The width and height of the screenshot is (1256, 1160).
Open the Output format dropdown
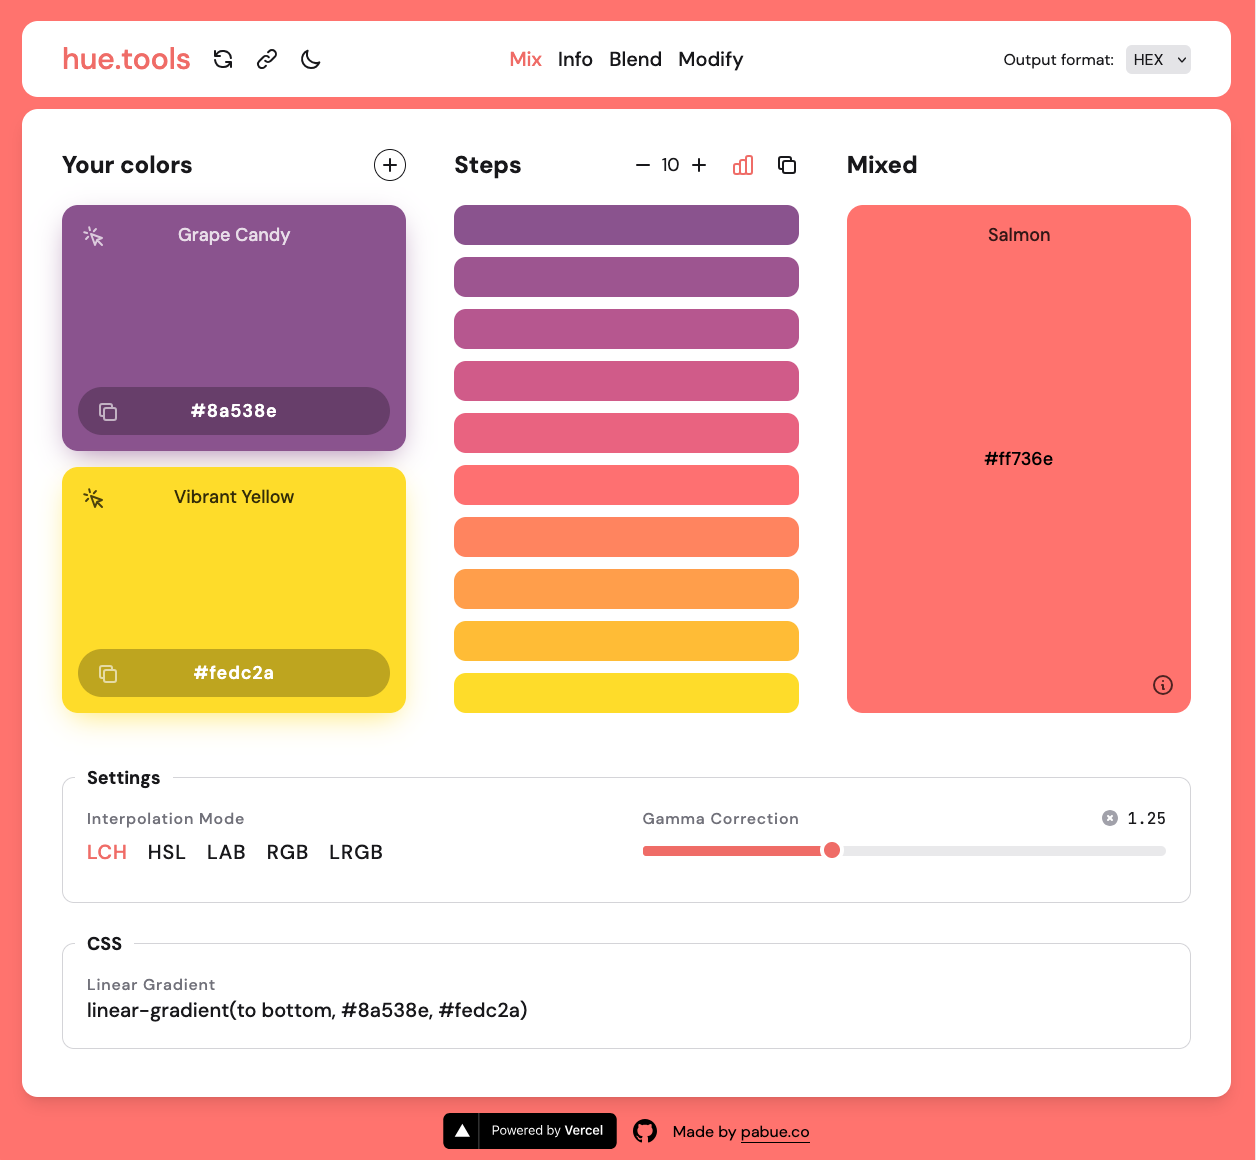1158,60
